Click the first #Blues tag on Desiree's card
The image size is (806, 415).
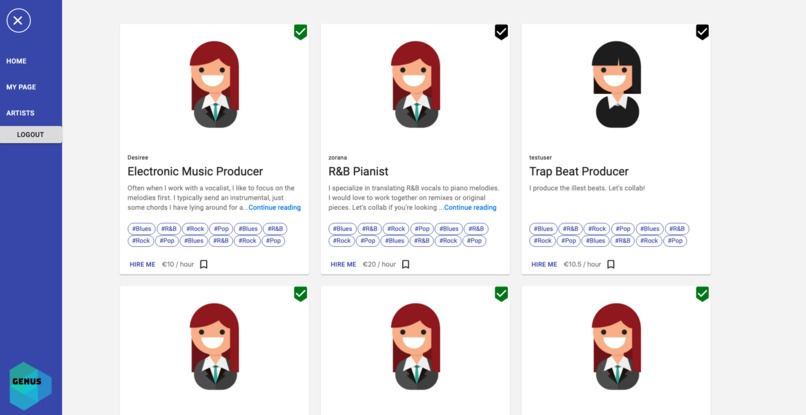coord(141,229)
